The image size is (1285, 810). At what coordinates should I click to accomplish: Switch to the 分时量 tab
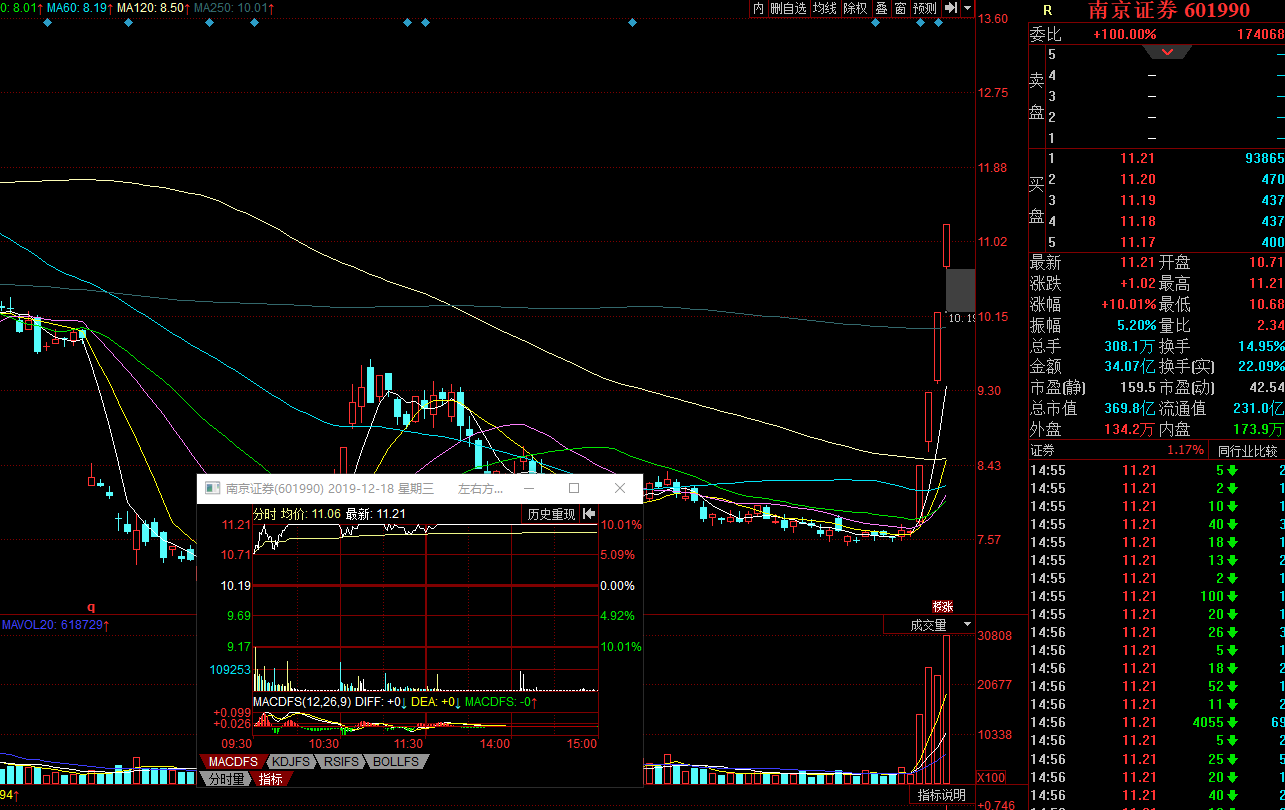[226, 778]
